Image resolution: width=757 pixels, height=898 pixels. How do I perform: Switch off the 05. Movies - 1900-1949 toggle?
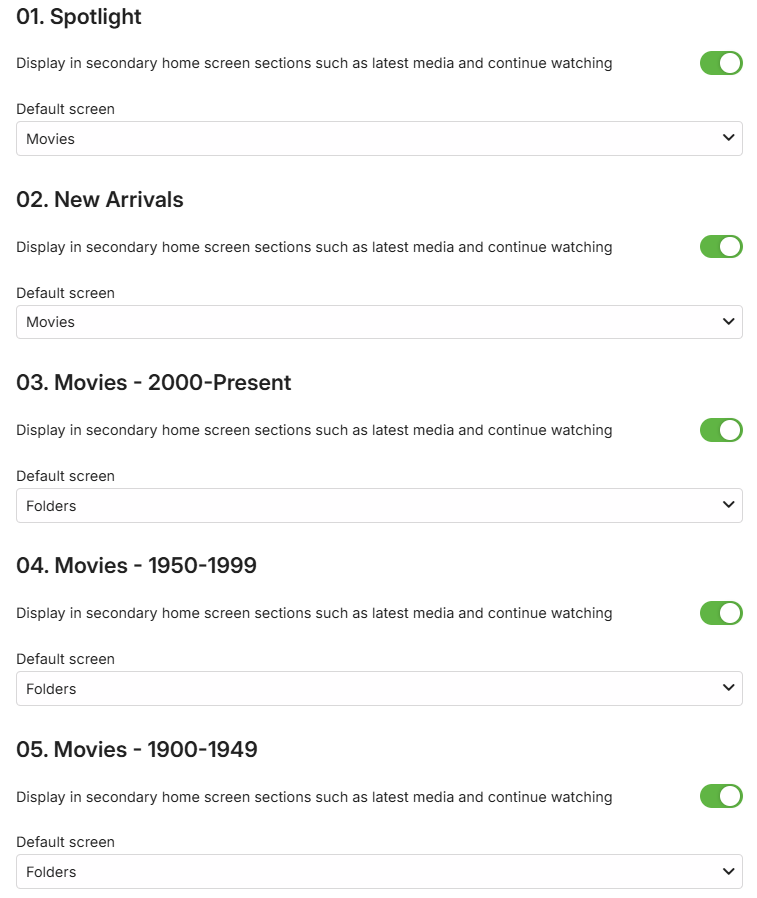click(721, 796)
